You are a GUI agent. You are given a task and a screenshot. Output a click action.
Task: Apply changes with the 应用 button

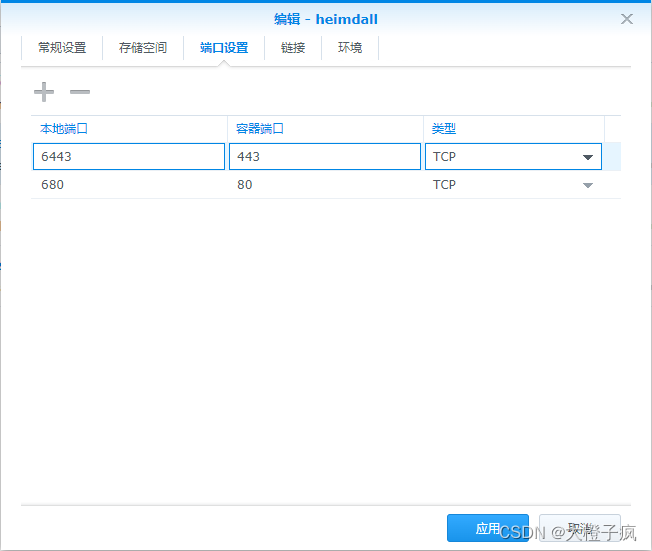click(488, 528)
